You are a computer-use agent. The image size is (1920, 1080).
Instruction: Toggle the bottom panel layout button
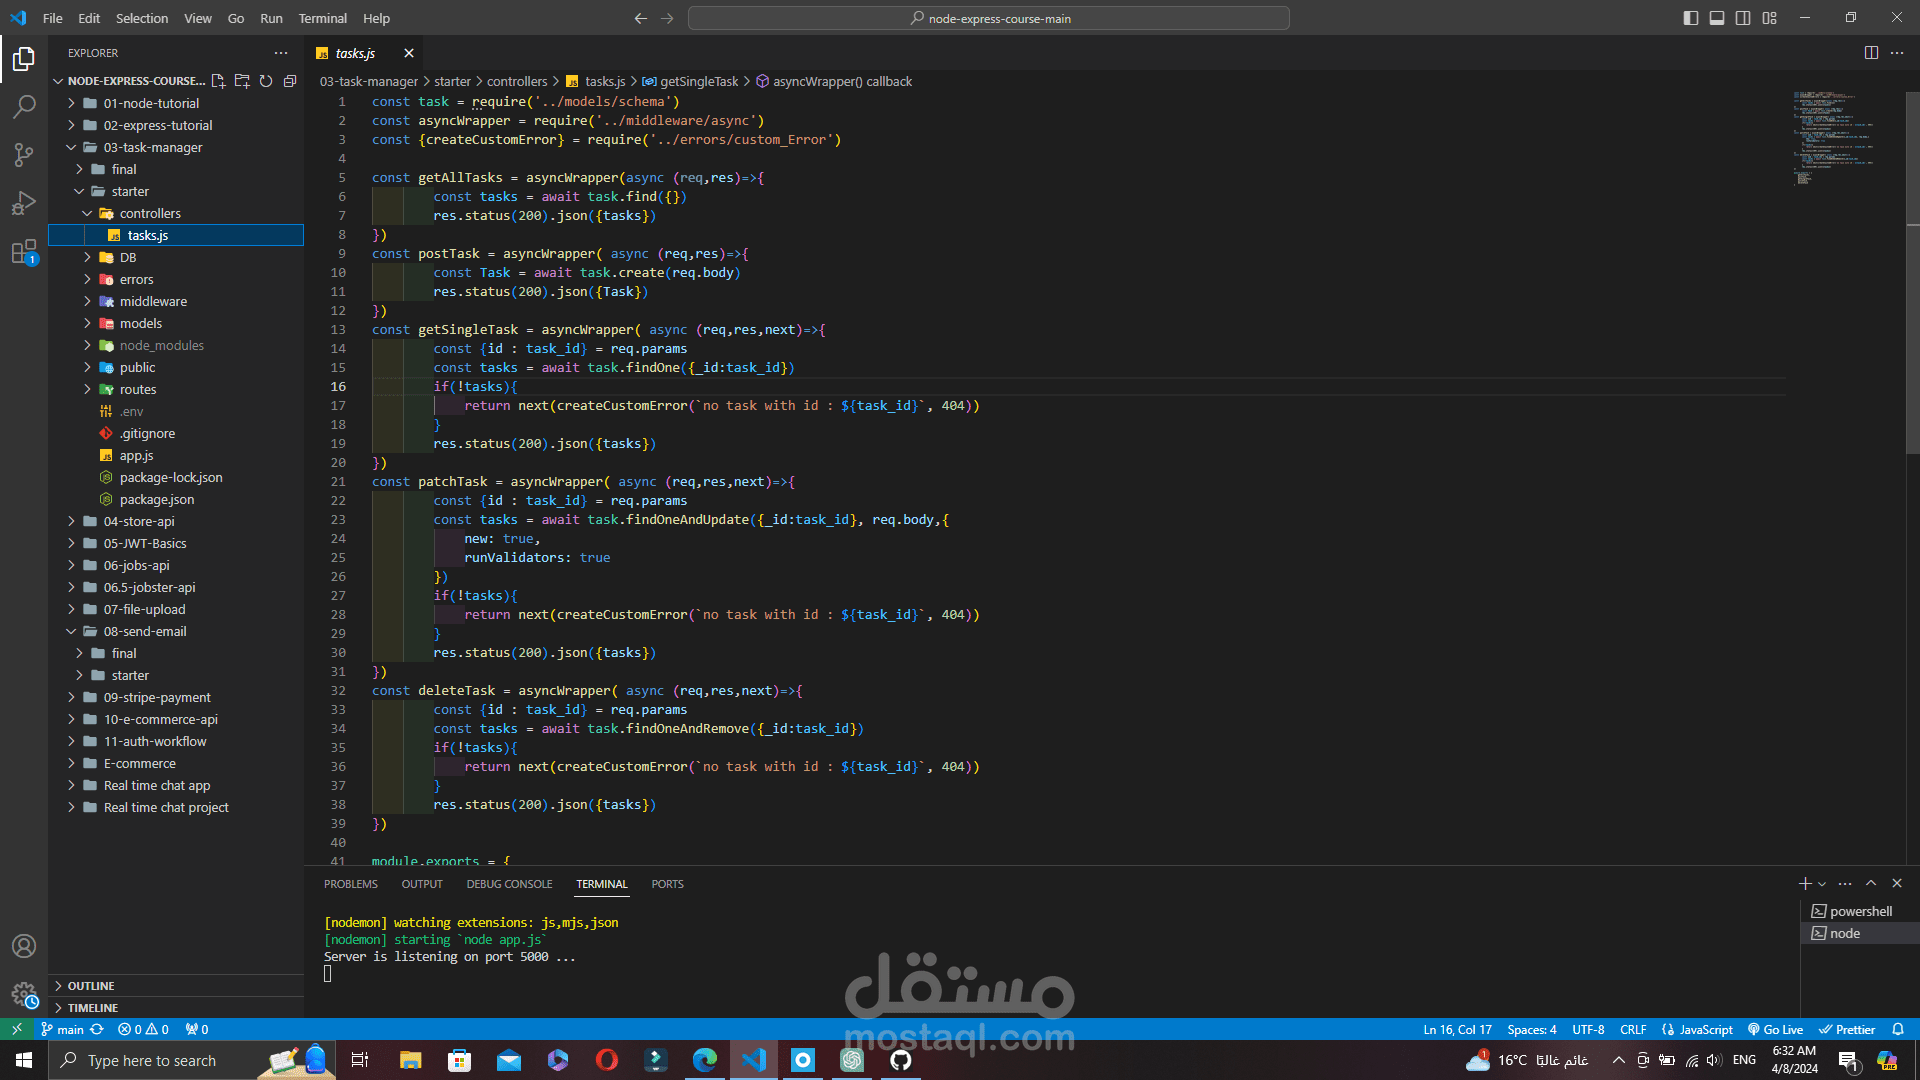(x=1717, y=18)
